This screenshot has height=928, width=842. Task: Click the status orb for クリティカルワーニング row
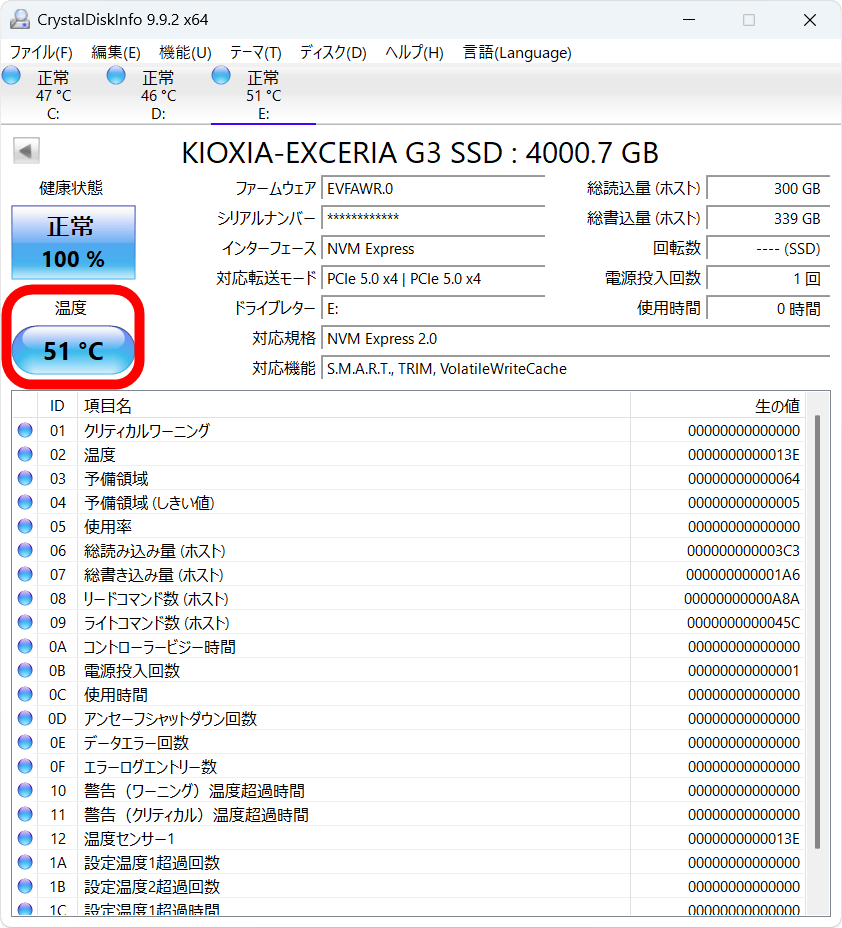(x=25, y=430)
